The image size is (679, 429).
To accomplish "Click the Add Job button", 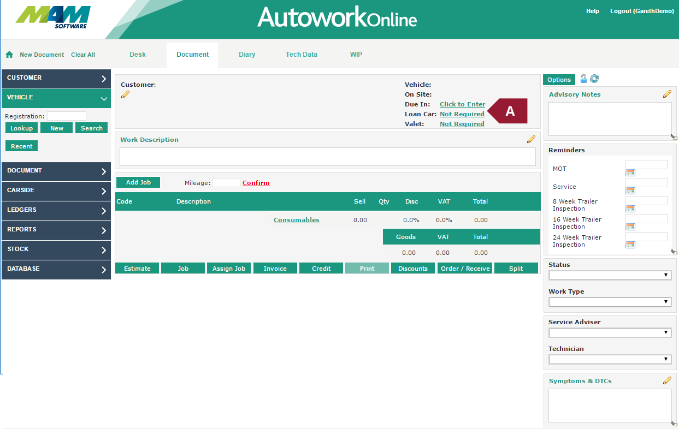I will [136, 183].
